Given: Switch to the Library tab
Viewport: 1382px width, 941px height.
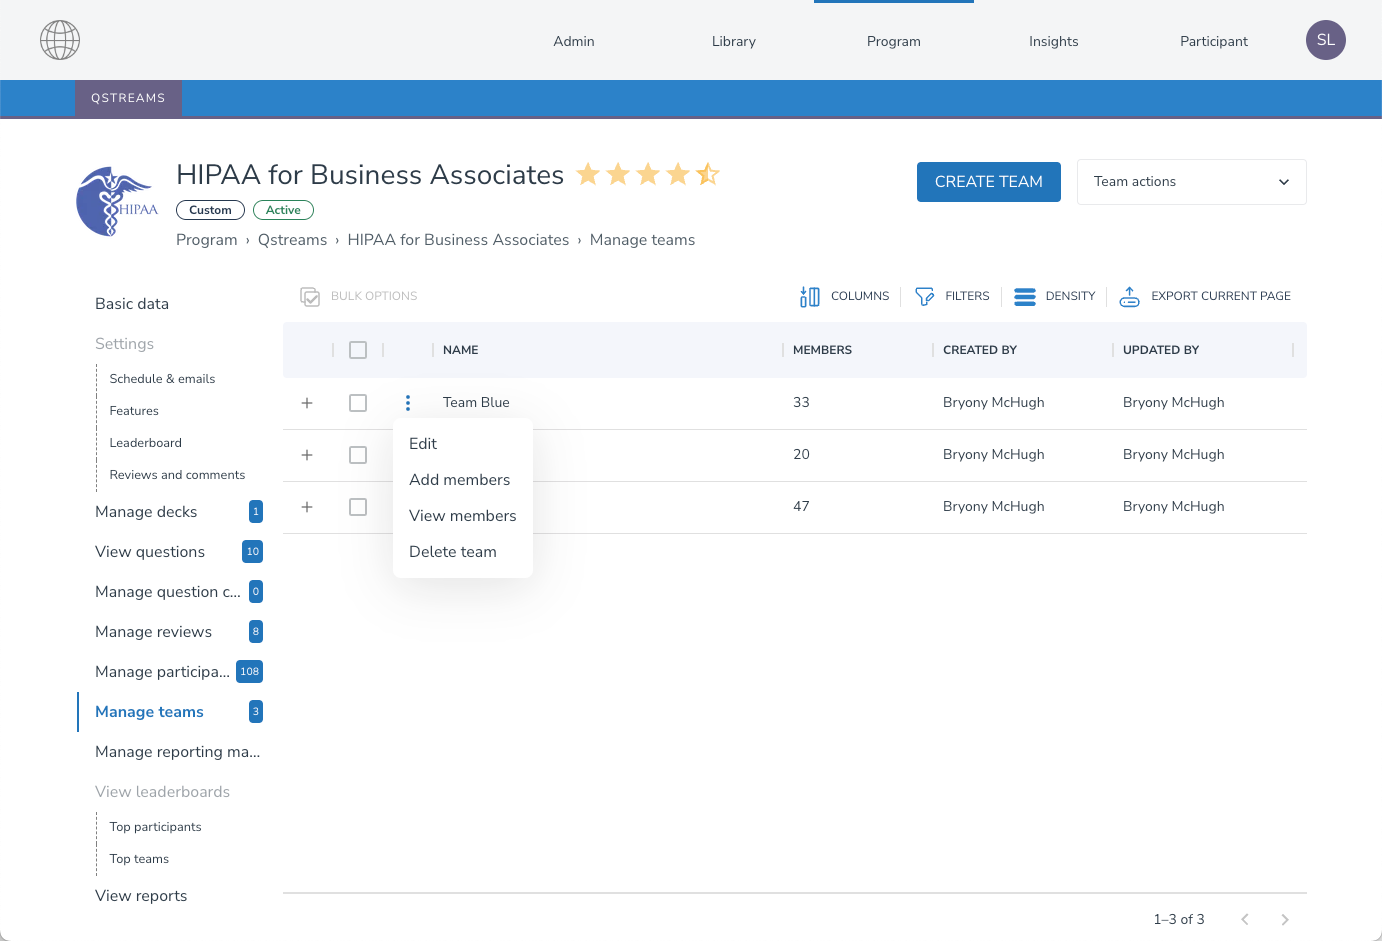Looking at the screenshot, I should (734, 41).
